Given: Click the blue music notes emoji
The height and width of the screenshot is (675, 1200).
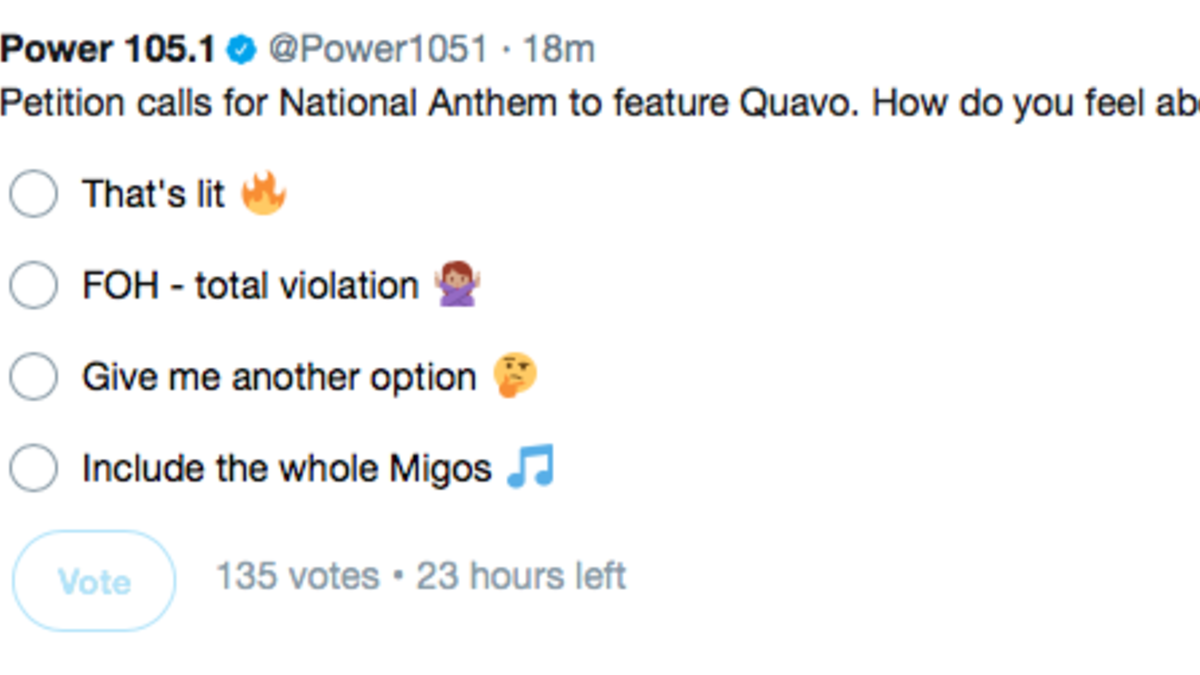Looking at the screenshot, I should coord(531,467).
